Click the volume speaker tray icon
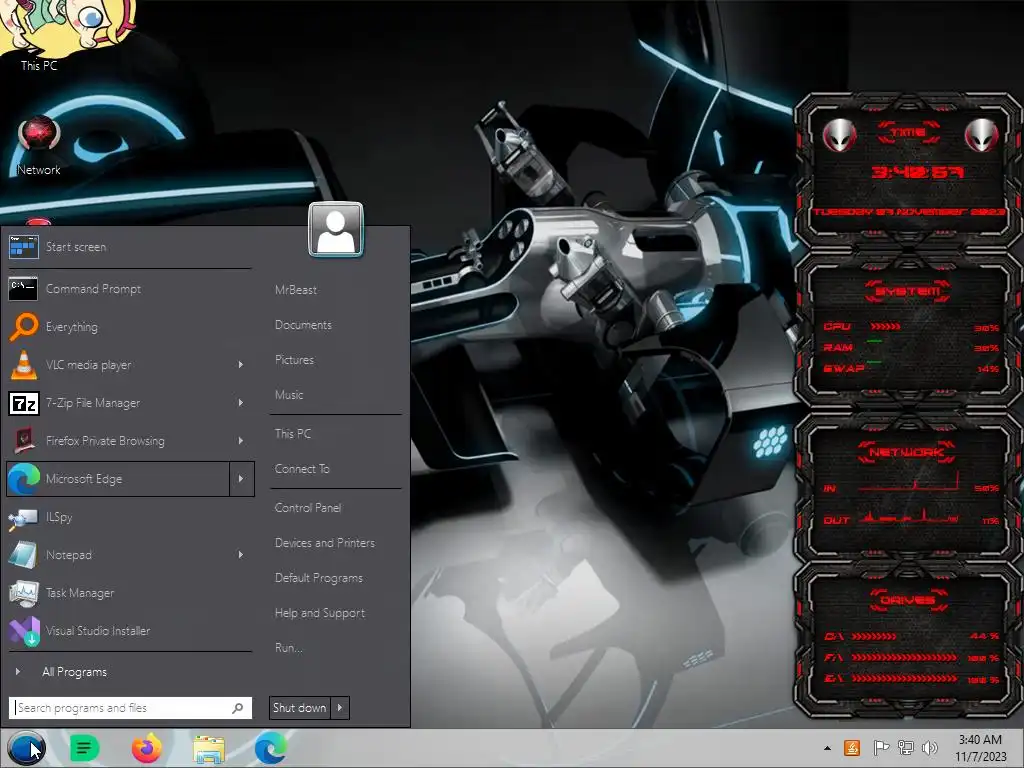This screenshot has height=768, width=1024. click(930, 748)
